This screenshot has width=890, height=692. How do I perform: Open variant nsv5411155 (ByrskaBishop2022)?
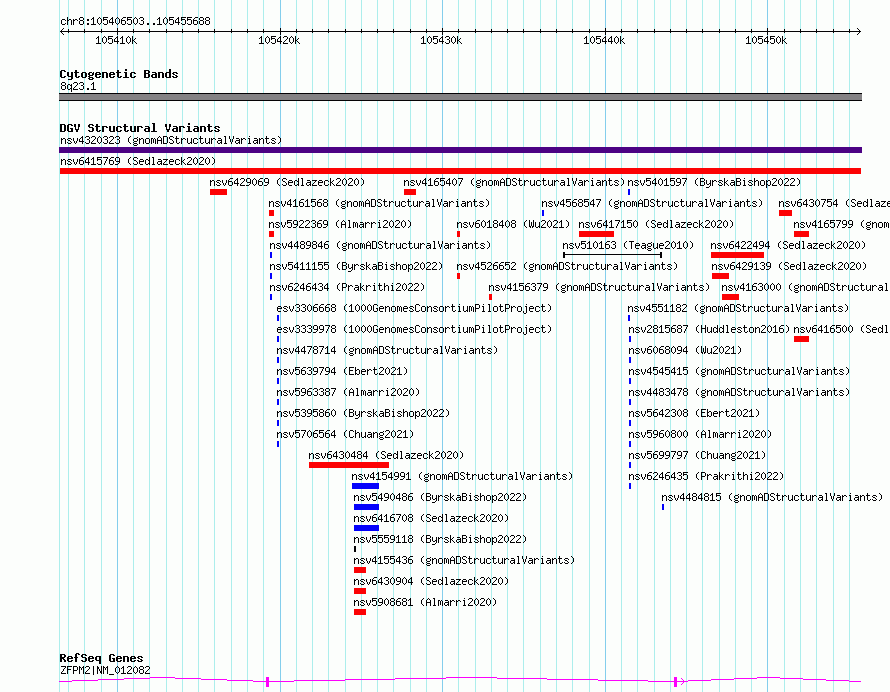[x=356, y=266]
